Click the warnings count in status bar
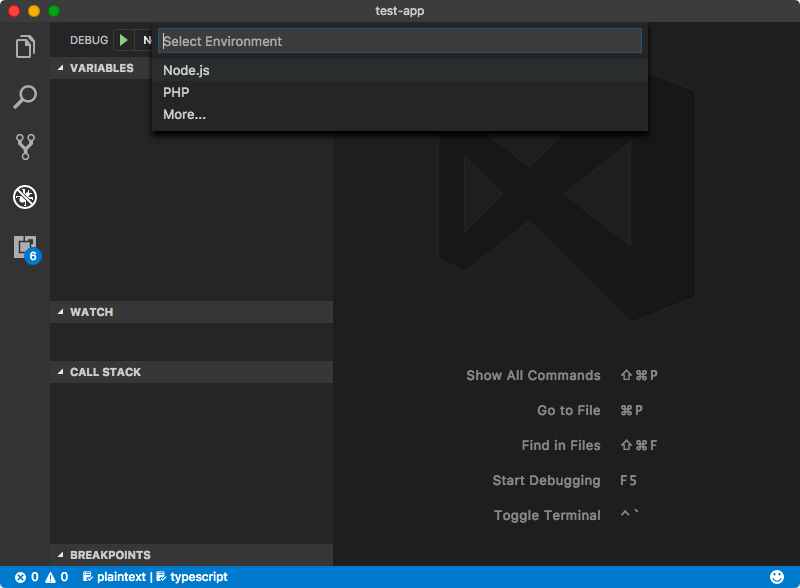Viewport: 800px width, 588px height. (57, 577)
